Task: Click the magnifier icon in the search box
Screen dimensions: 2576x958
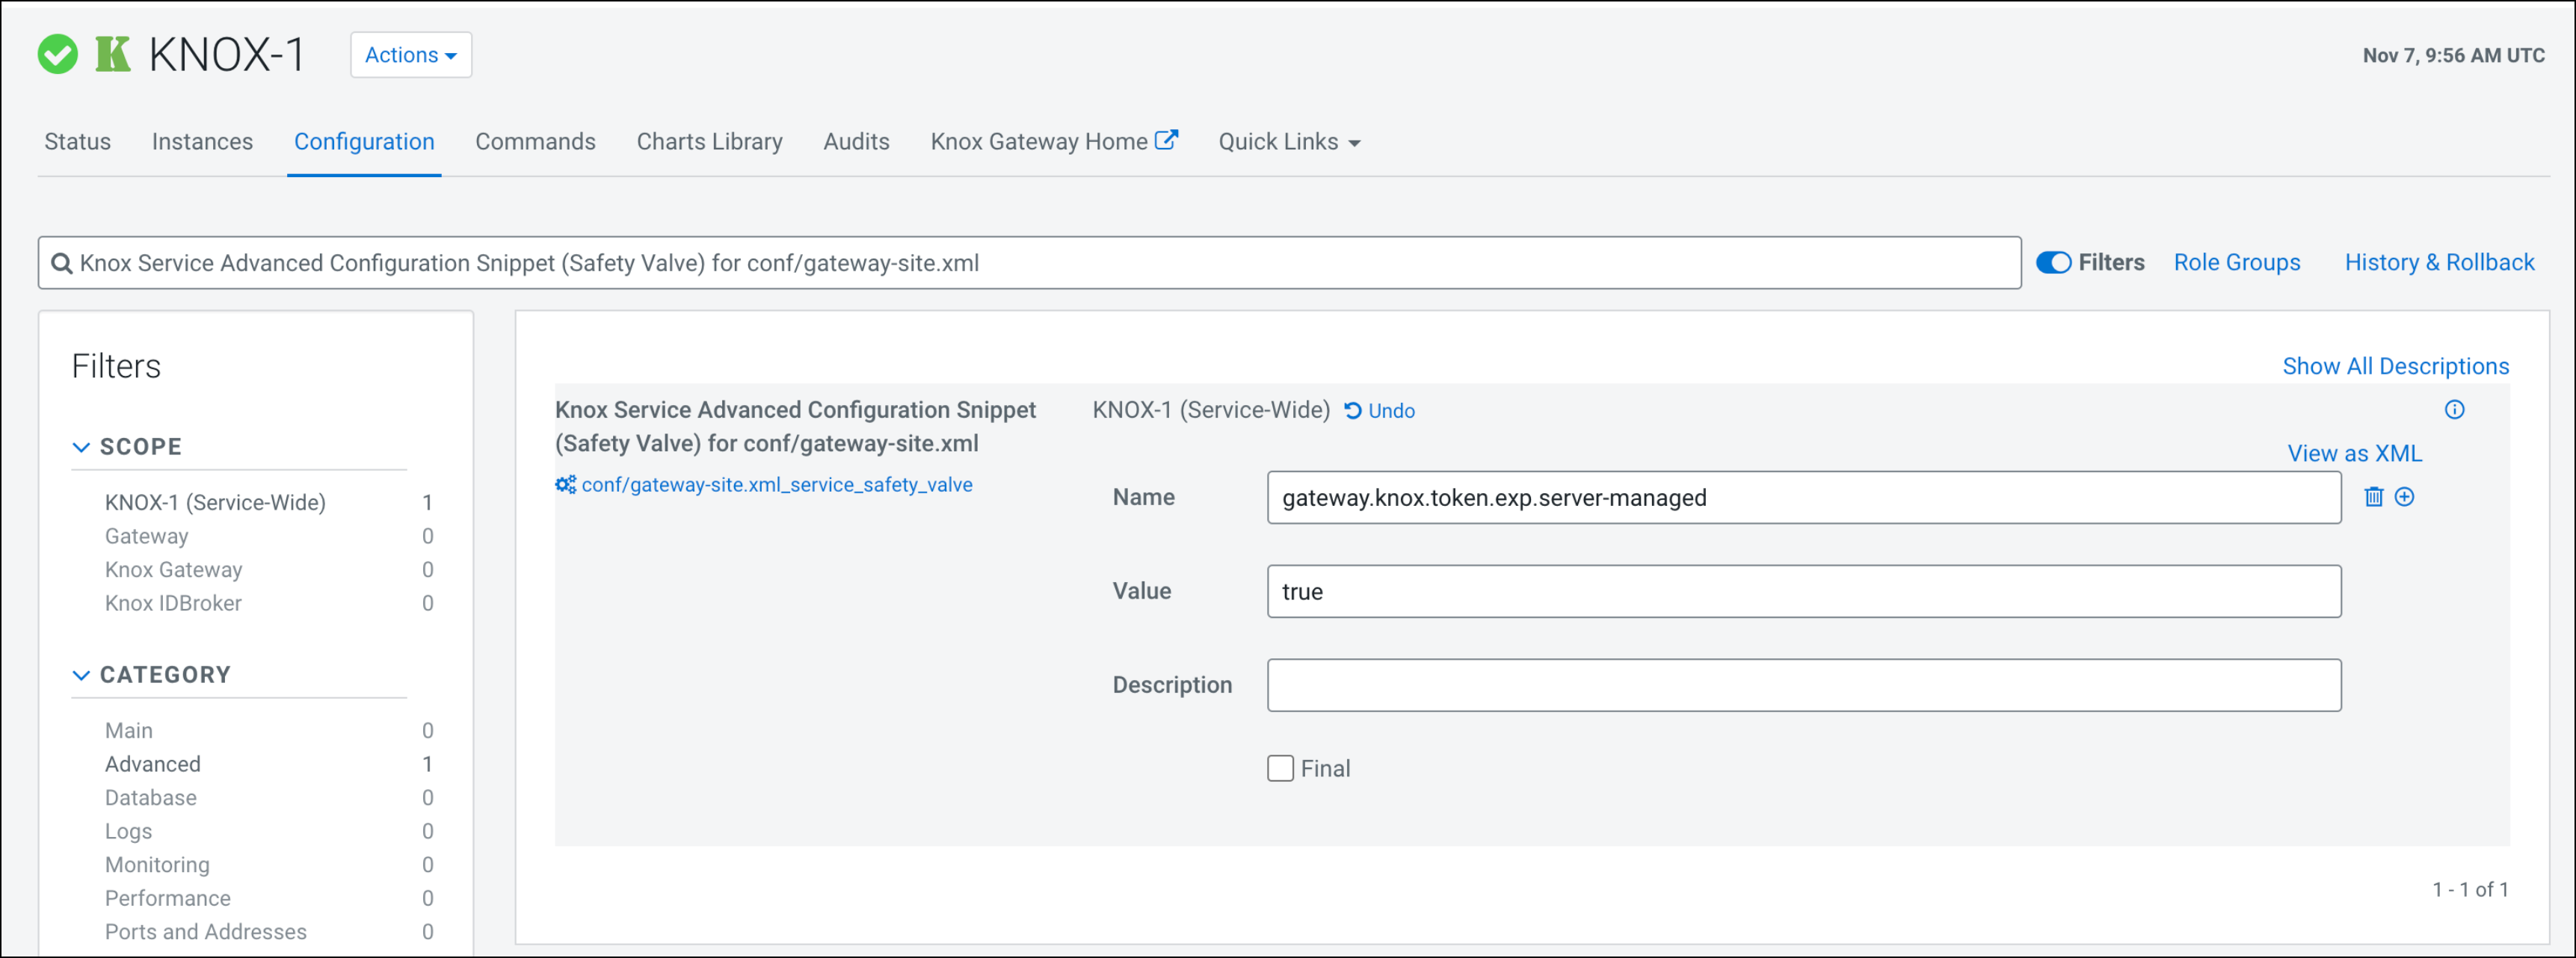Action: [62, 264]
